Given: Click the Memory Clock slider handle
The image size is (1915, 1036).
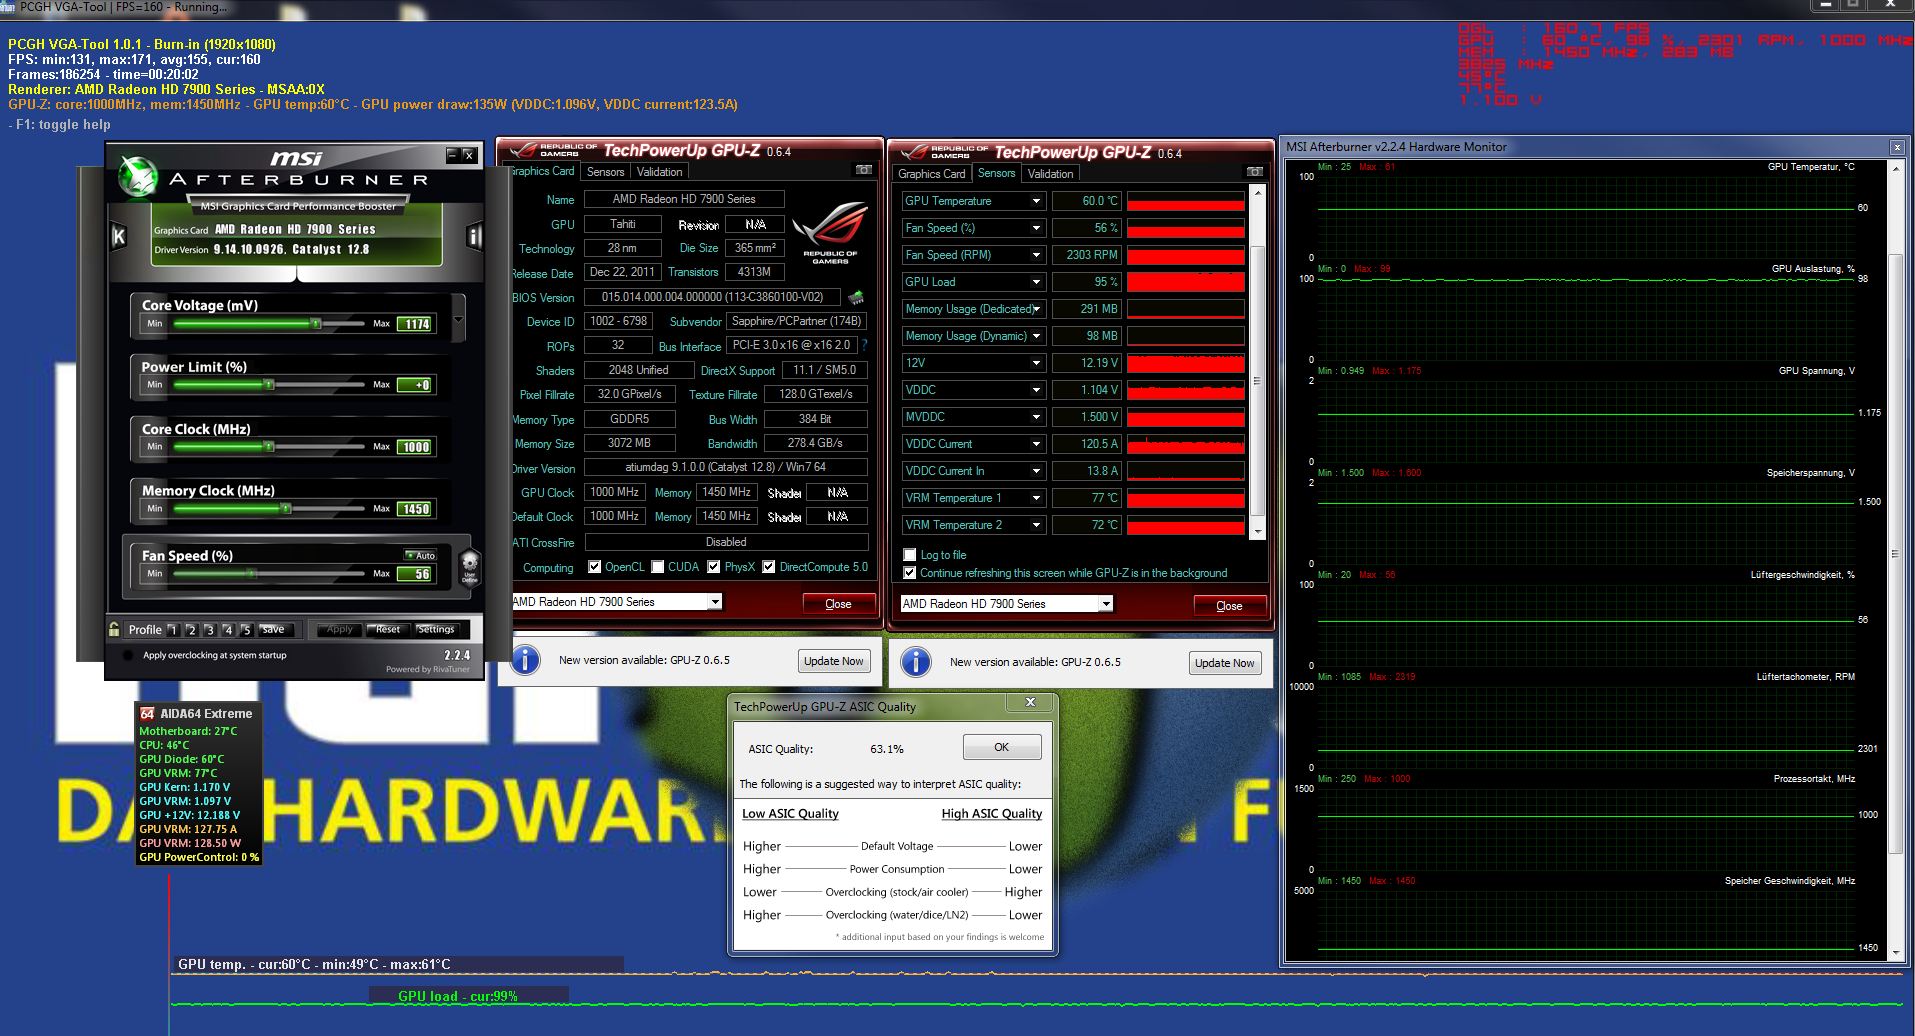Looking at the screenshot, I should coord(285,508).
